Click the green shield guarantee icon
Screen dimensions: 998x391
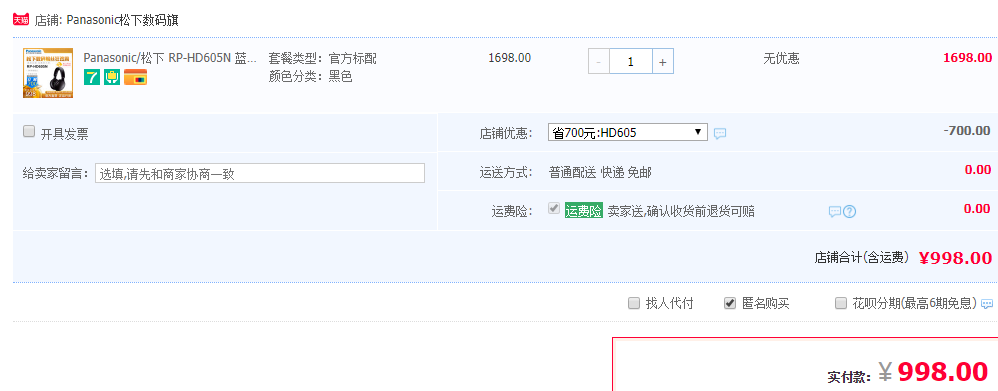[112, 77]
